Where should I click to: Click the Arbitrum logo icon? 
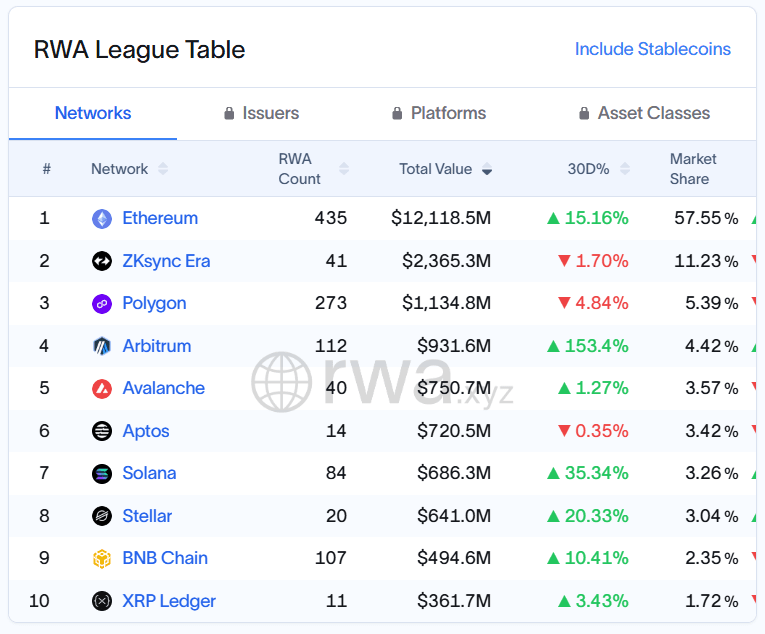click(102, 346)
